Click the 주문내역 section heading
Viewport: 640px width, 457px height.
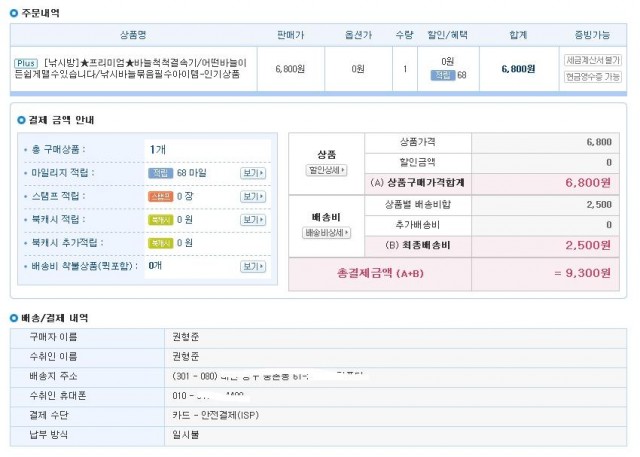pos(40,13)
